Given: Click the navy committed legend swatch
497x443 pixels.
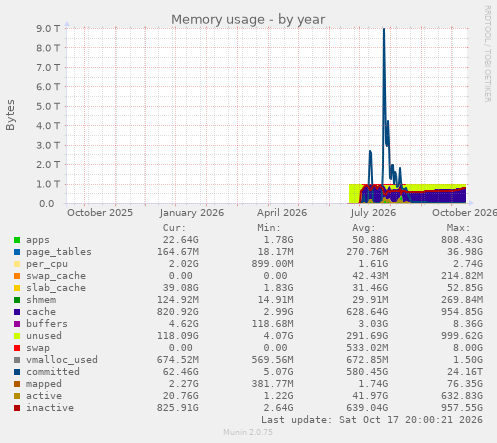Looking at the screenshot, I should [x=17, y=372].
